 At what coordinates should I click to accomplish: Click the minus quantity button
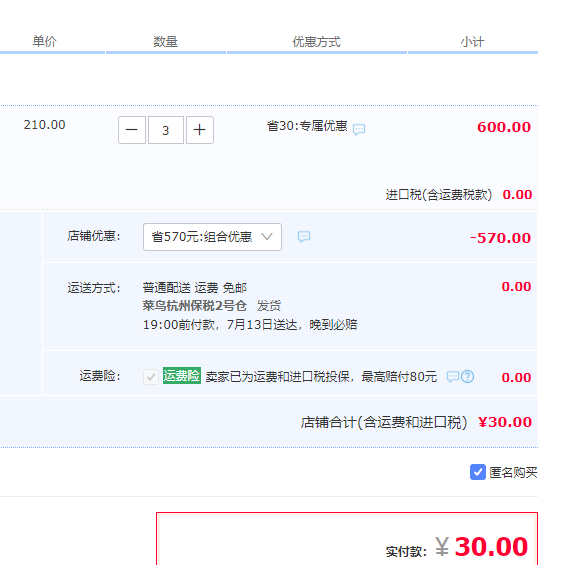click(x=132, y=130)
